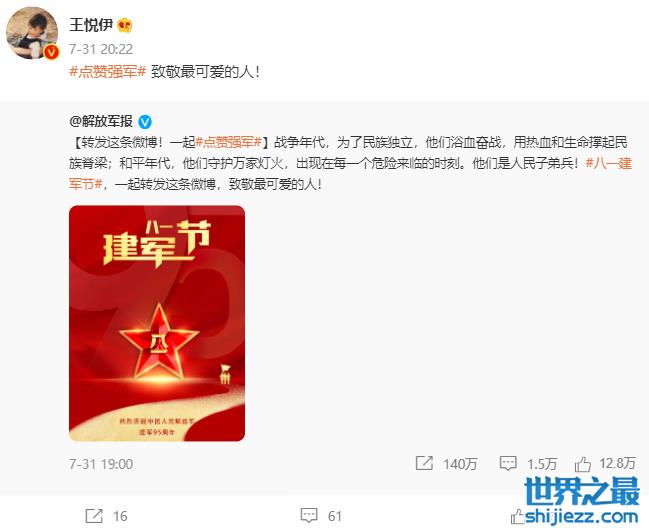
Task: Open 王悦伊's profile avatar
Action: tap(32, 33)
